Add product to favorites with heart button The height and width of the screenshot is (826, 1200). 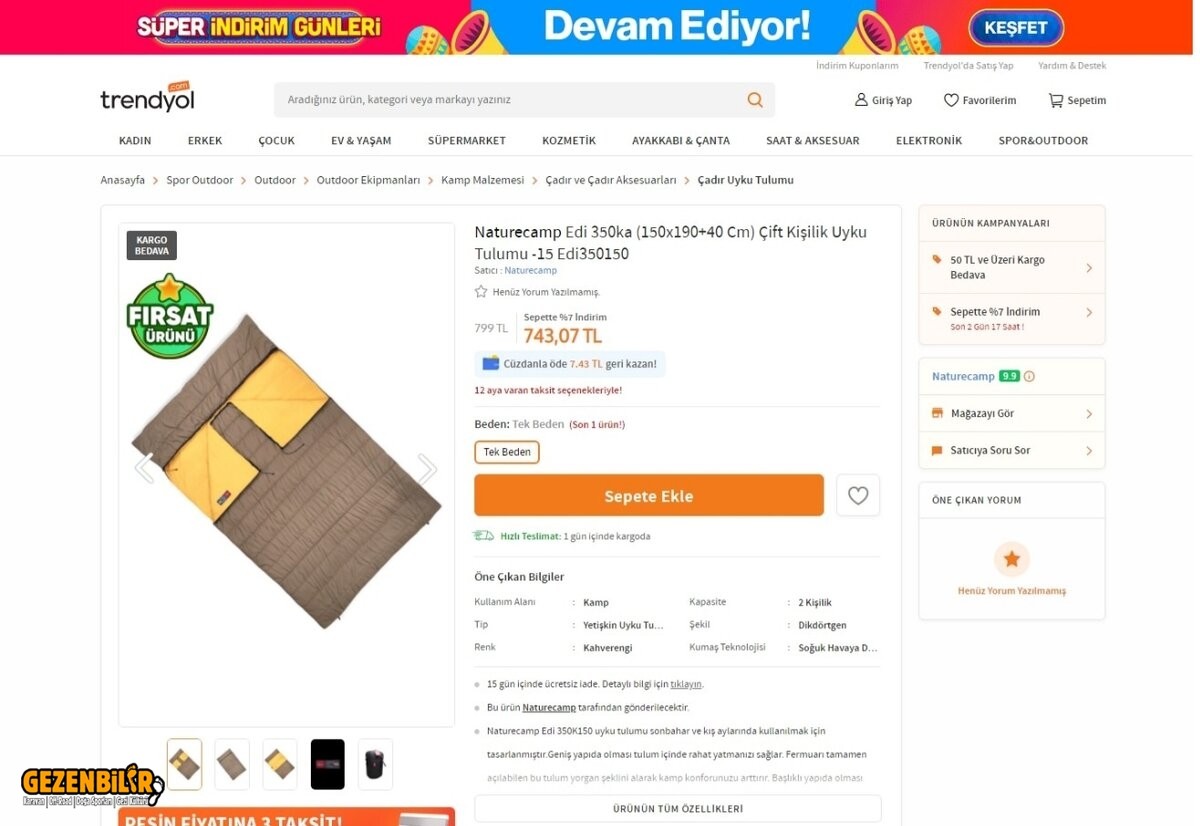pos(858,495)
